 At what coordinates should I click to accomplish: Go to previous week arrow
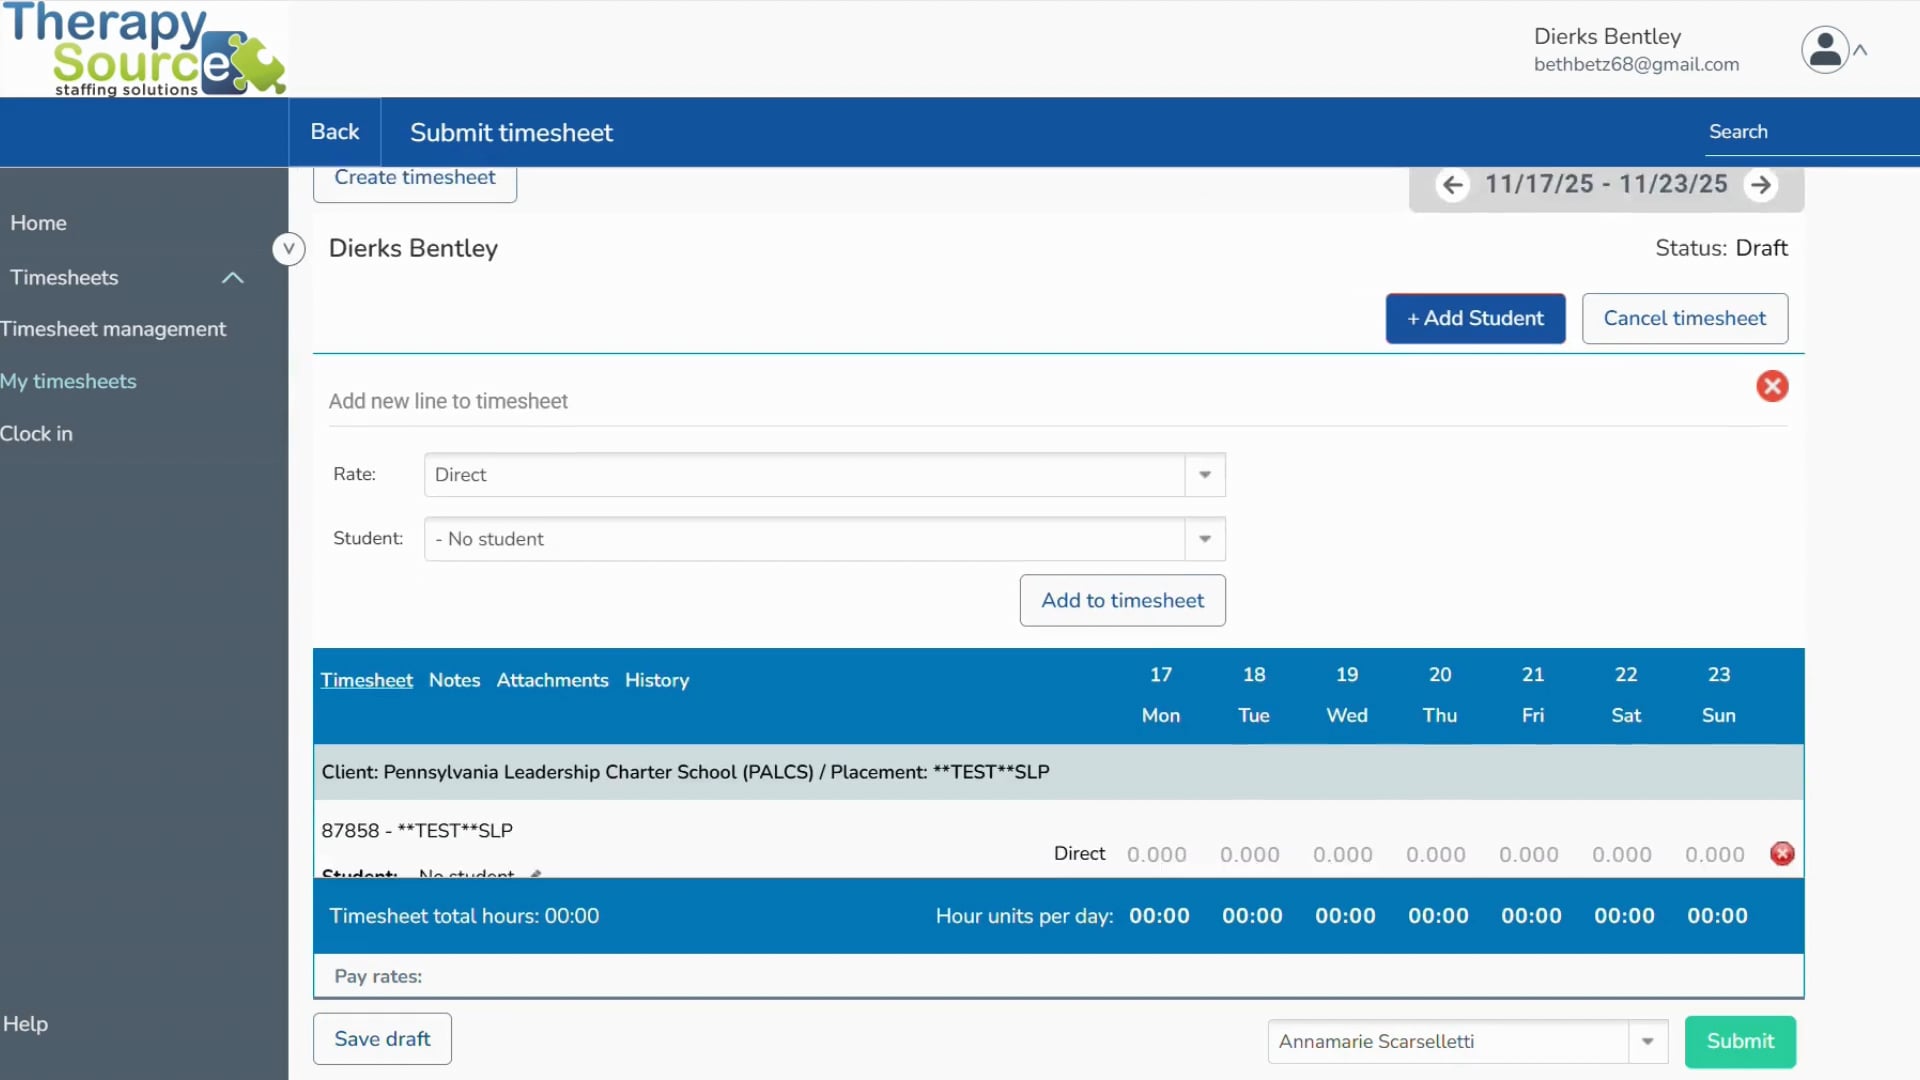[x=1453, y=185]
